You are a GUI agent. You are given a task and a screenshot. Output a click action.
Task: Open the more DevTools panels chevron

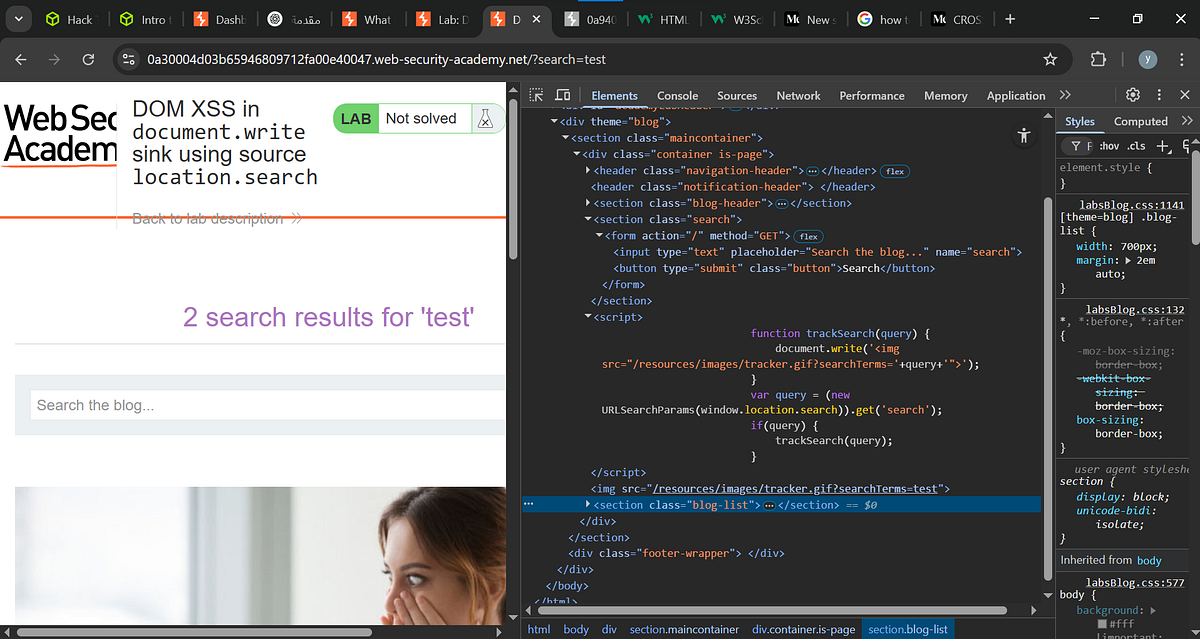[x=1063, y=95]
